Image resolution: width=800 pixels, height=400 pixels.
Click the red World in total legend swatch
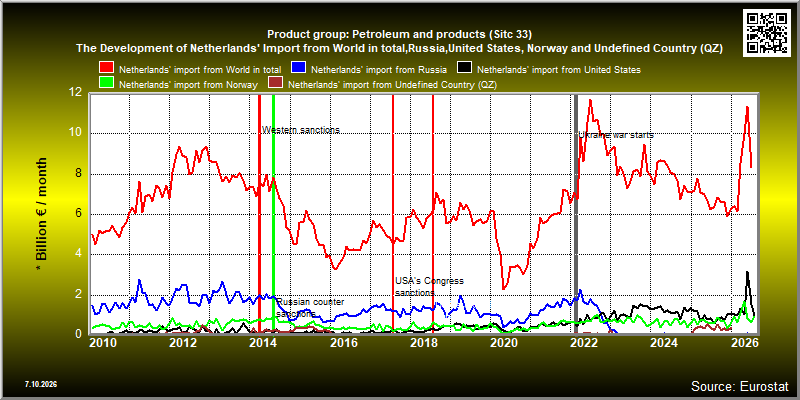point(107,69)
